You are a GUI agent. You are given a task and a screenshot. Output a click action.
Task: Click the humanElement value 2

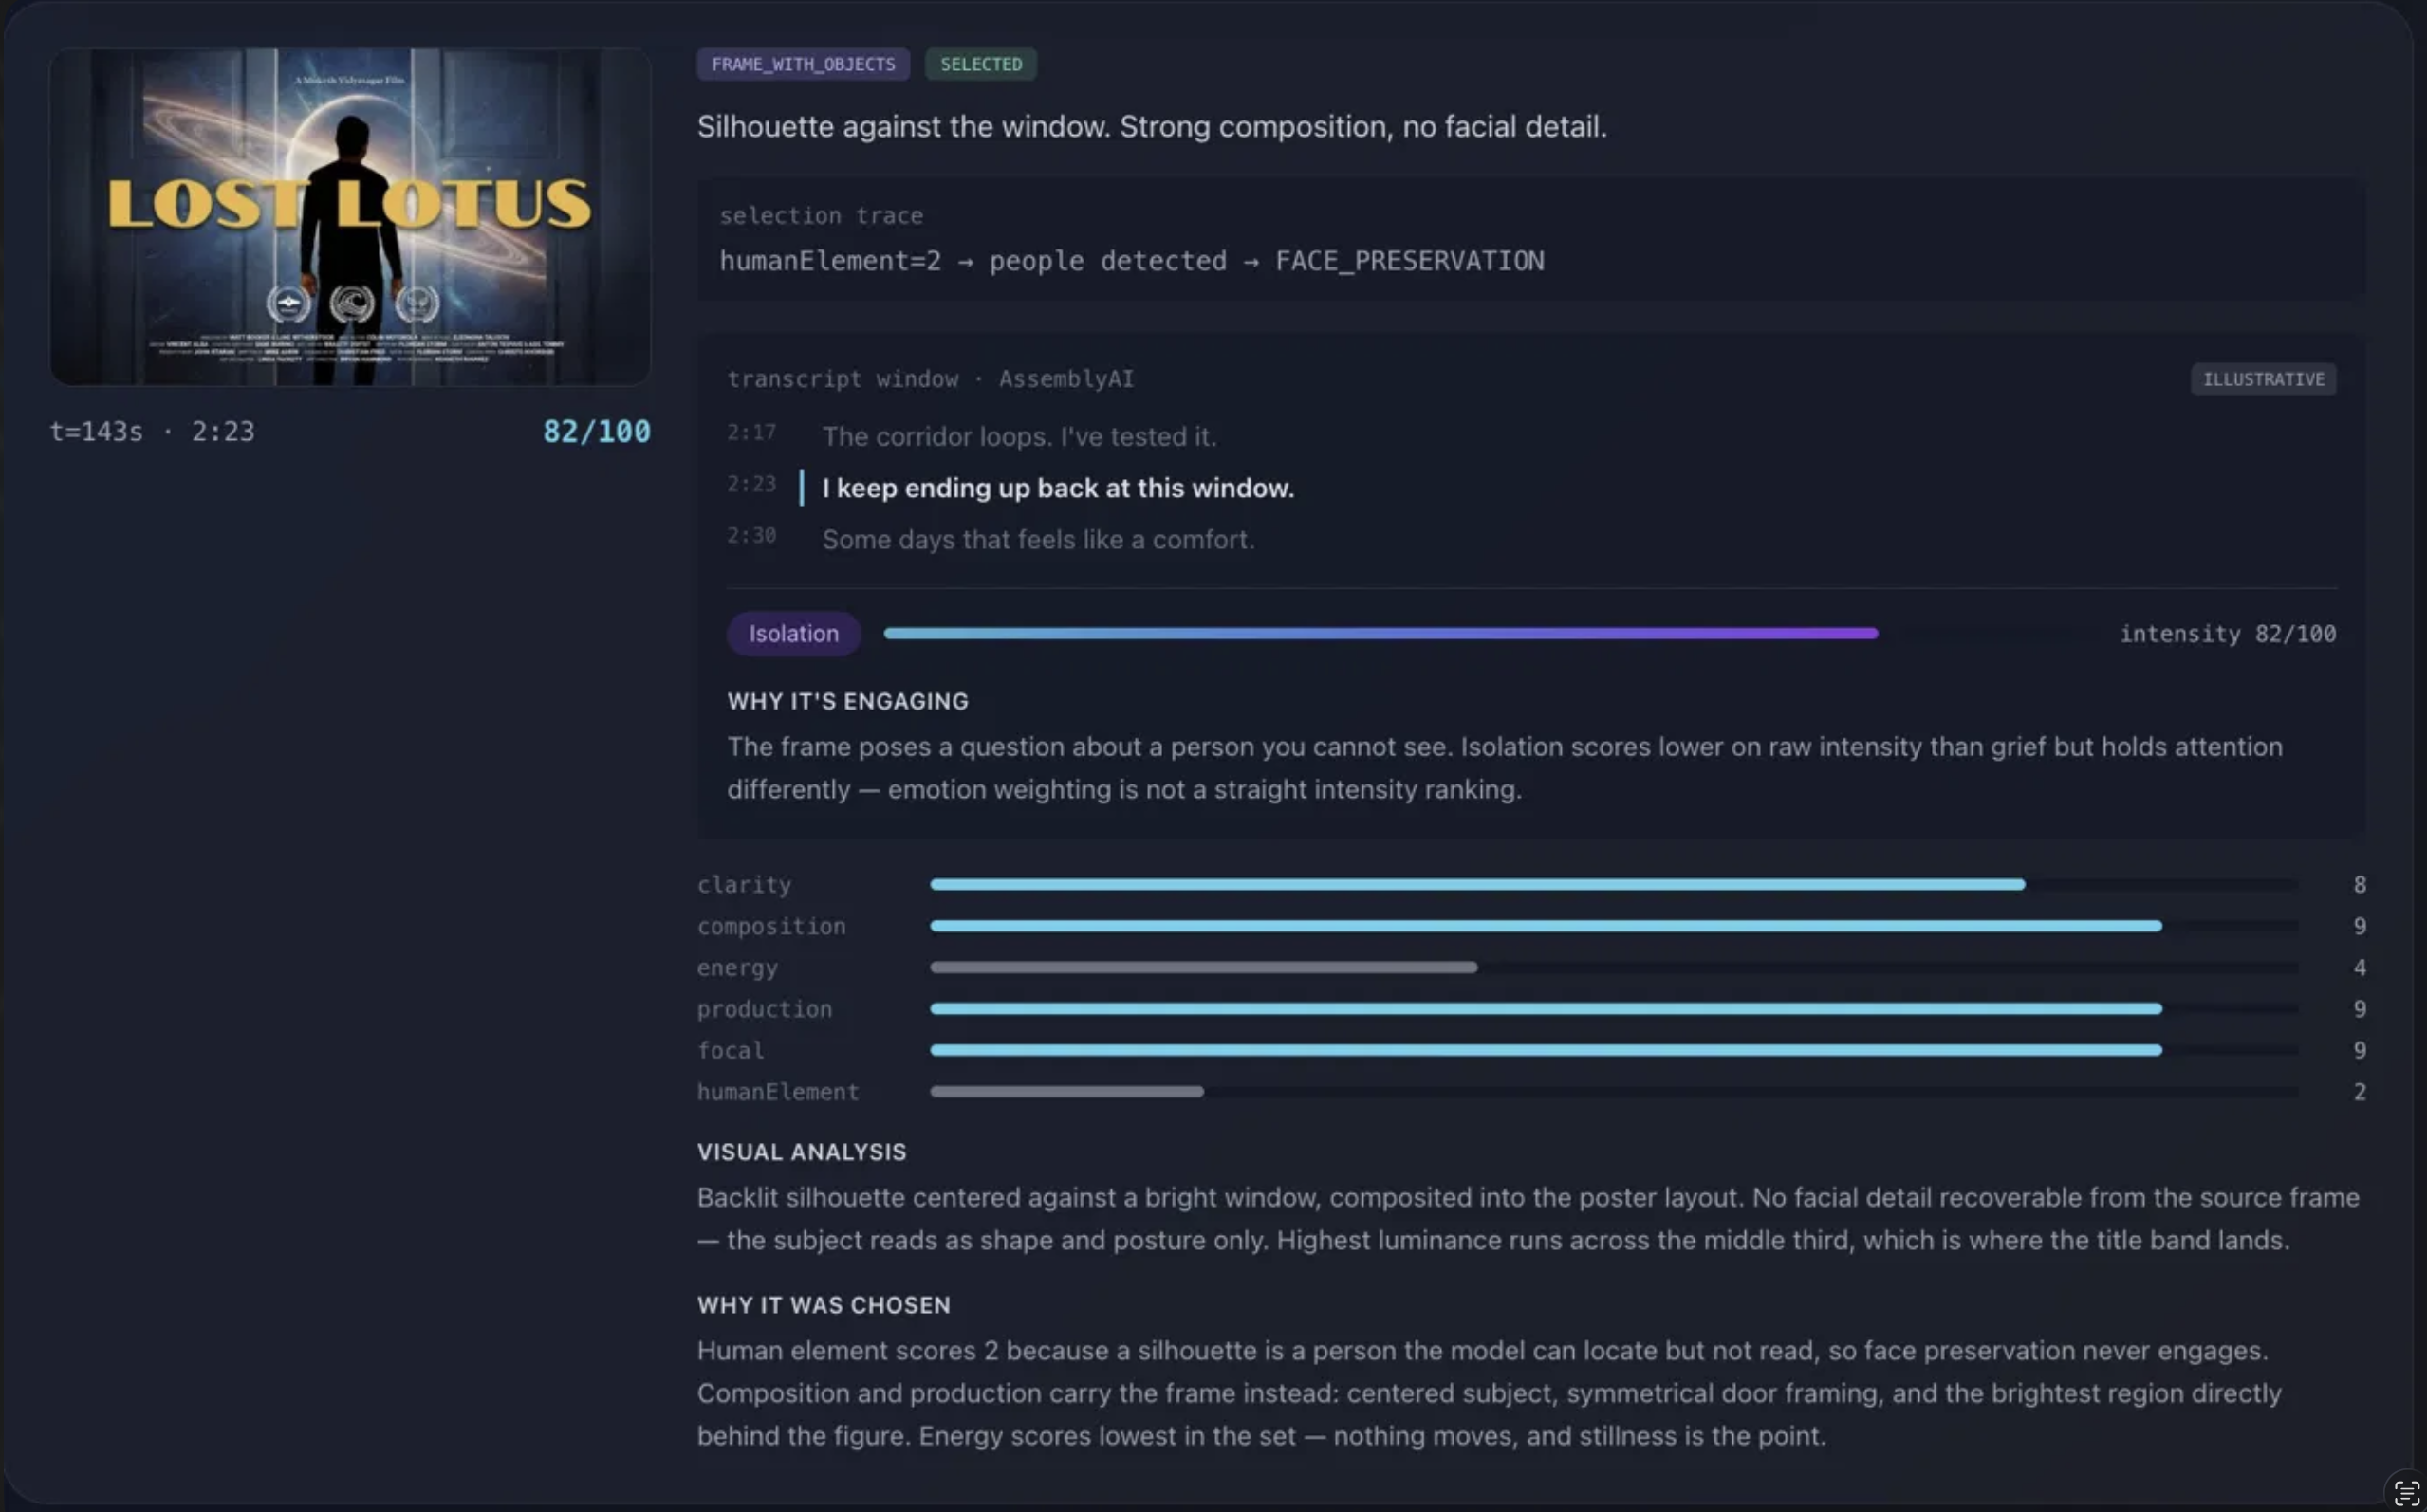pyautogui.click(x=2360, y=1093)
